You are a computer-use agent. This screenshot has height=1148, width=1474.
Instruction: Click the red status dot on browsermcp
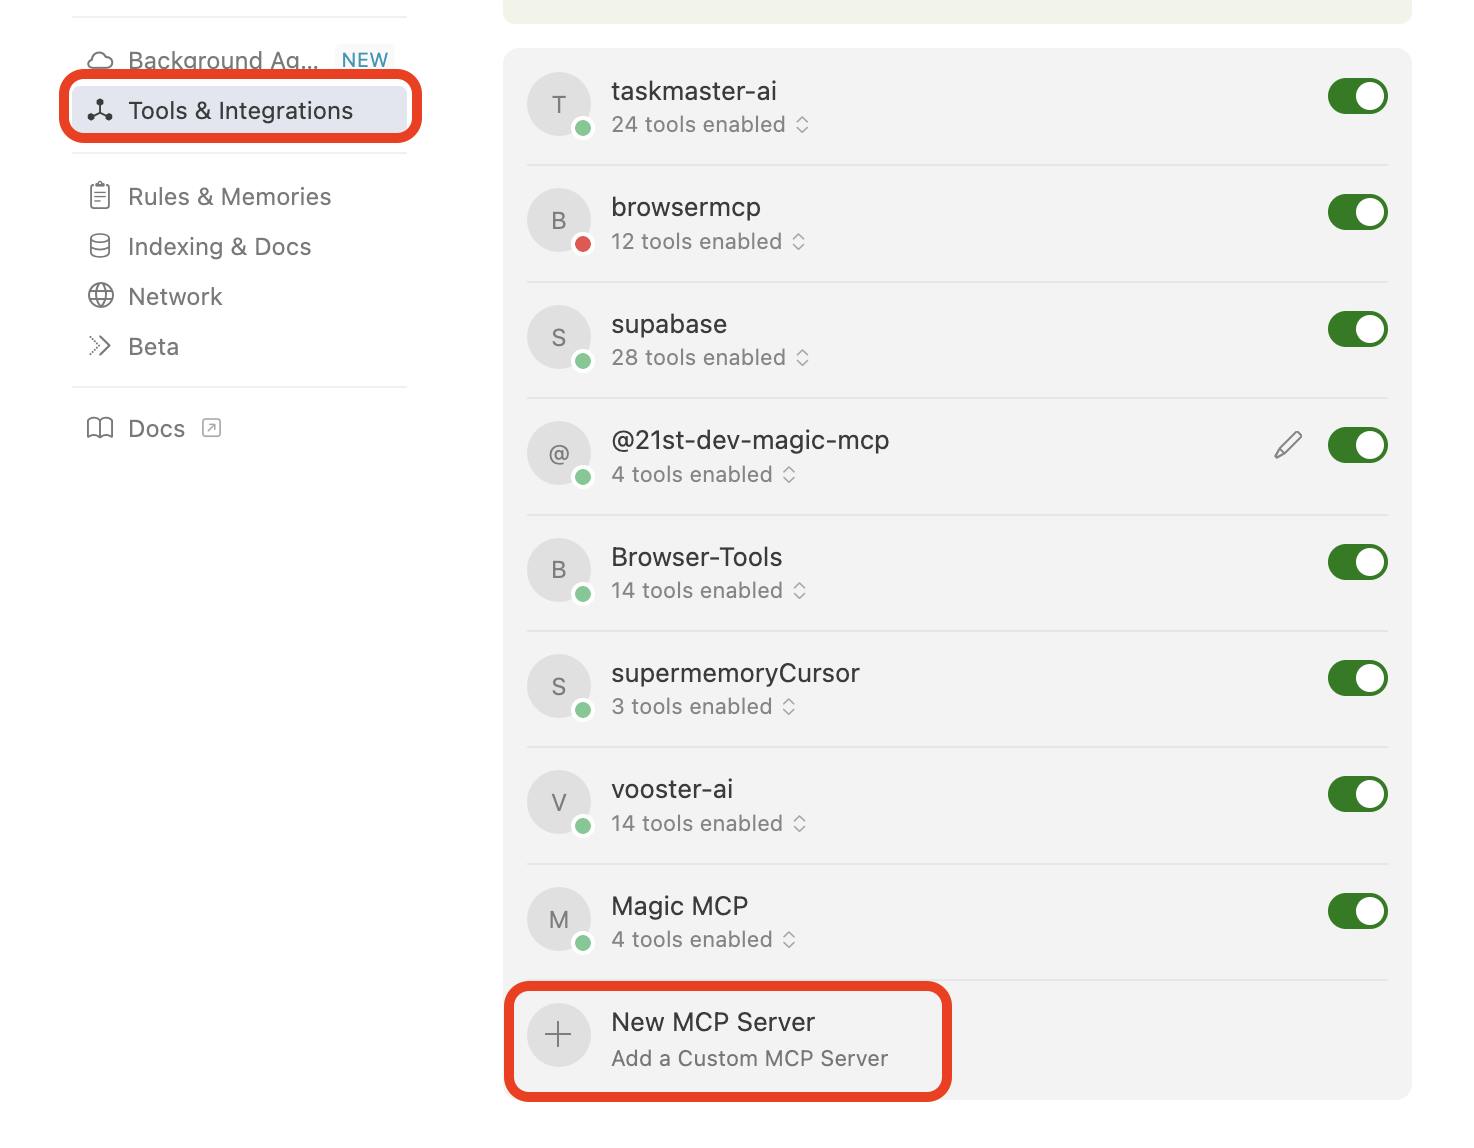click(x=583, y=244)
